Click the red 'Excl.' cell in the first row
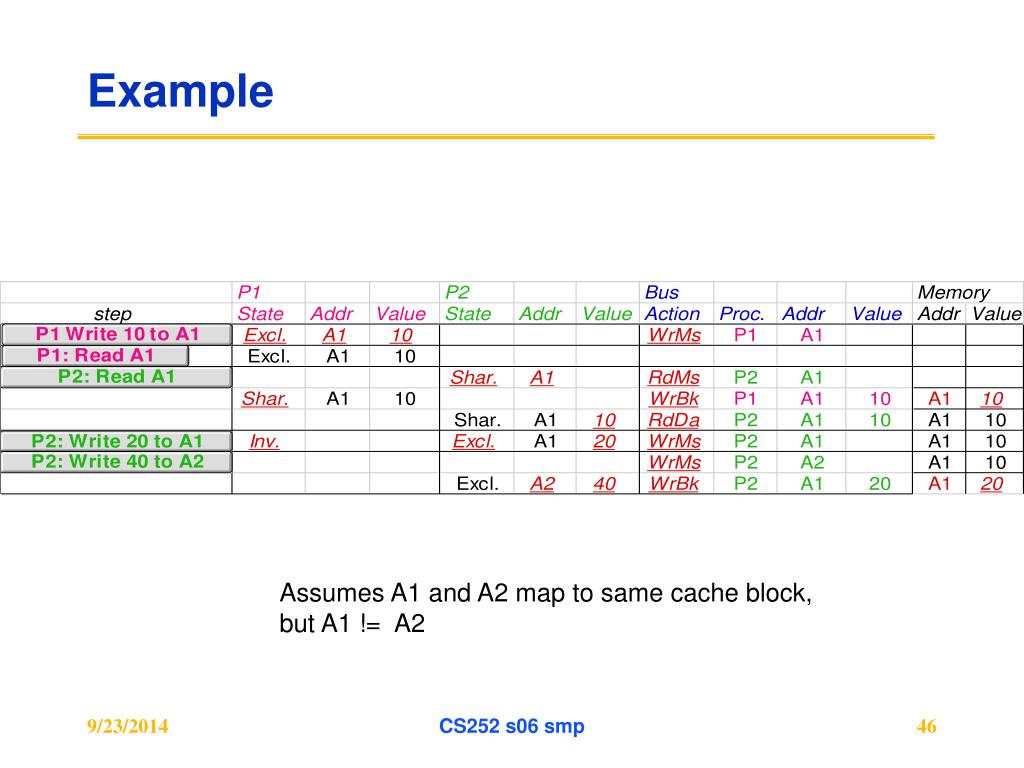This screenshot has height=768, width=1024. pyautogui.click(x=264, y=335)
